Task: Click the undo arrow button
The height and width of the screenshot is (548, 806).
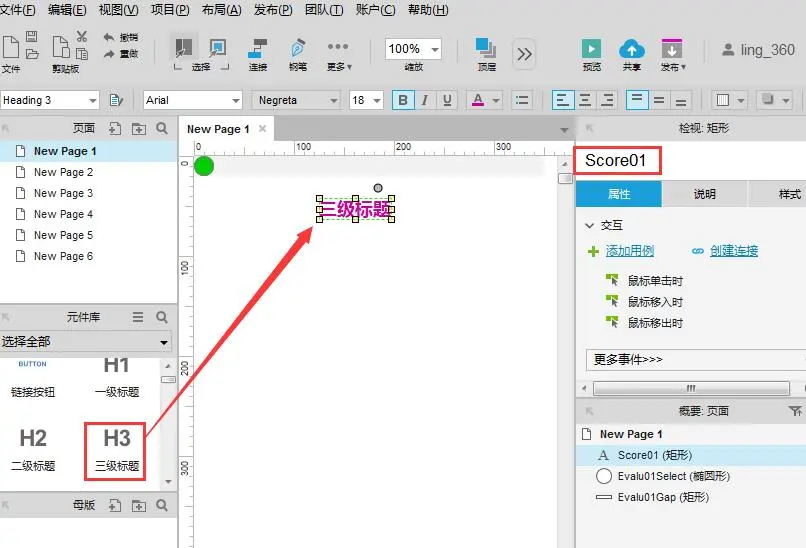Action: click(x=109, y=37)
